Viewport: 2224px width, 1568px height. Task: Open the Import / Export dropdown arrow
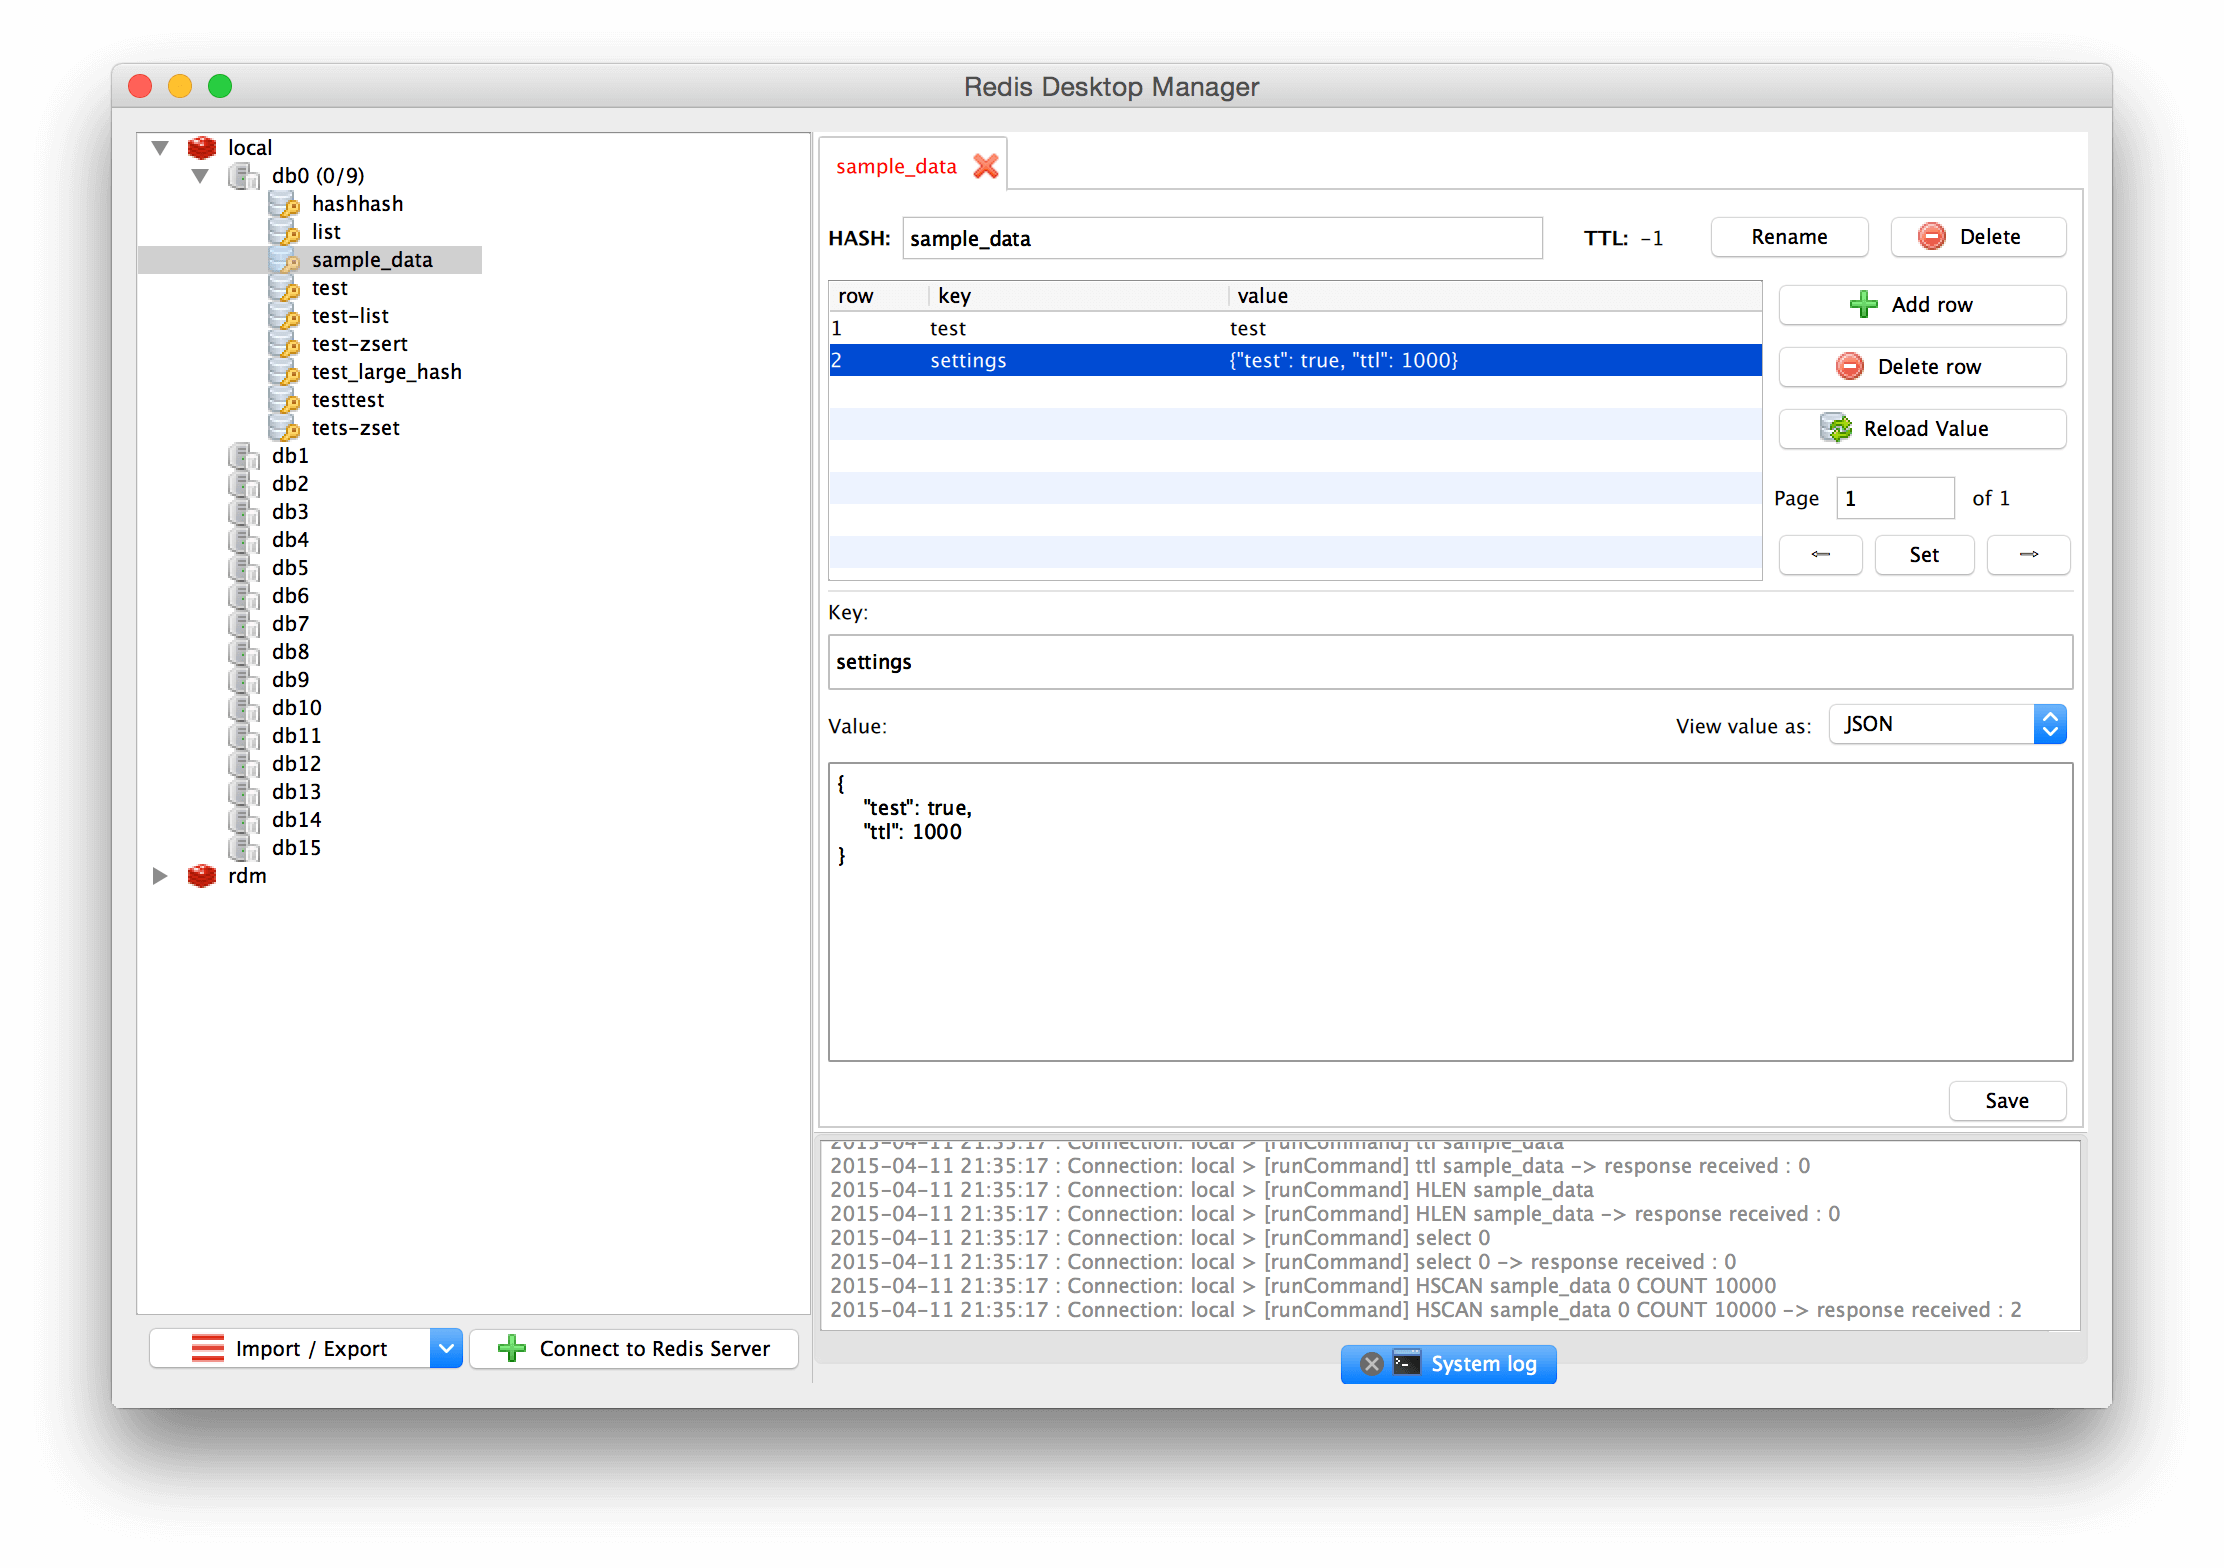(x=446, y=1348)
